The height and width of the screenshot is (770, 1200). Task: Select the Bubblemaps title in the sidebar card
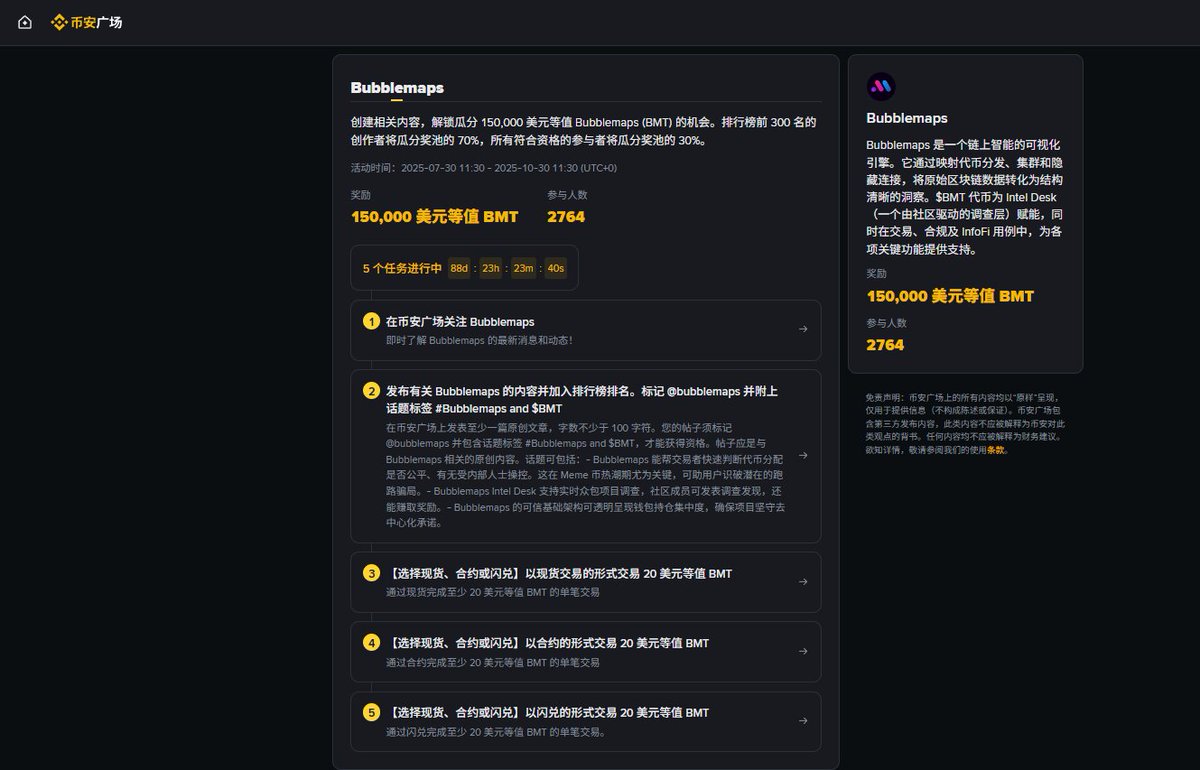(x=907, y=118)
